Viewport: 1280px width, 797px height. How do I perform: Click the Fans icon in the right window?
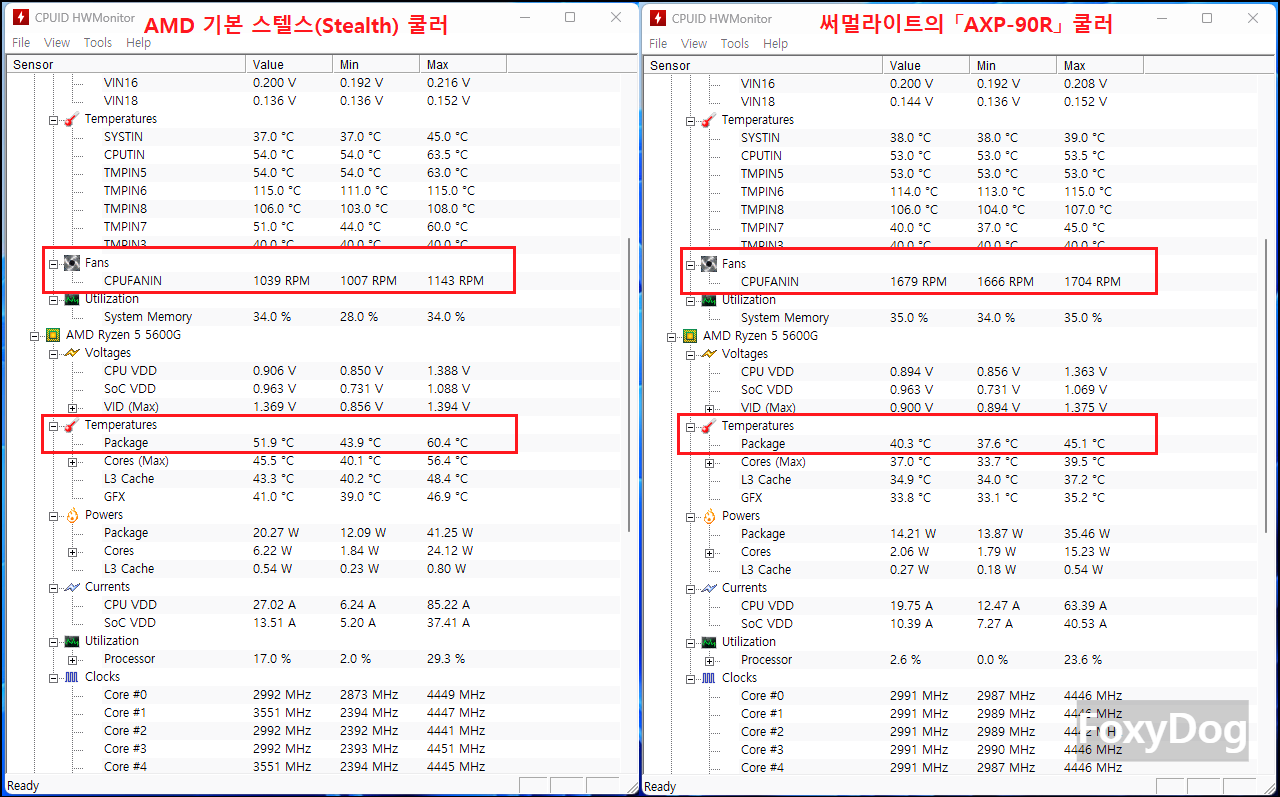pos(708,264)
